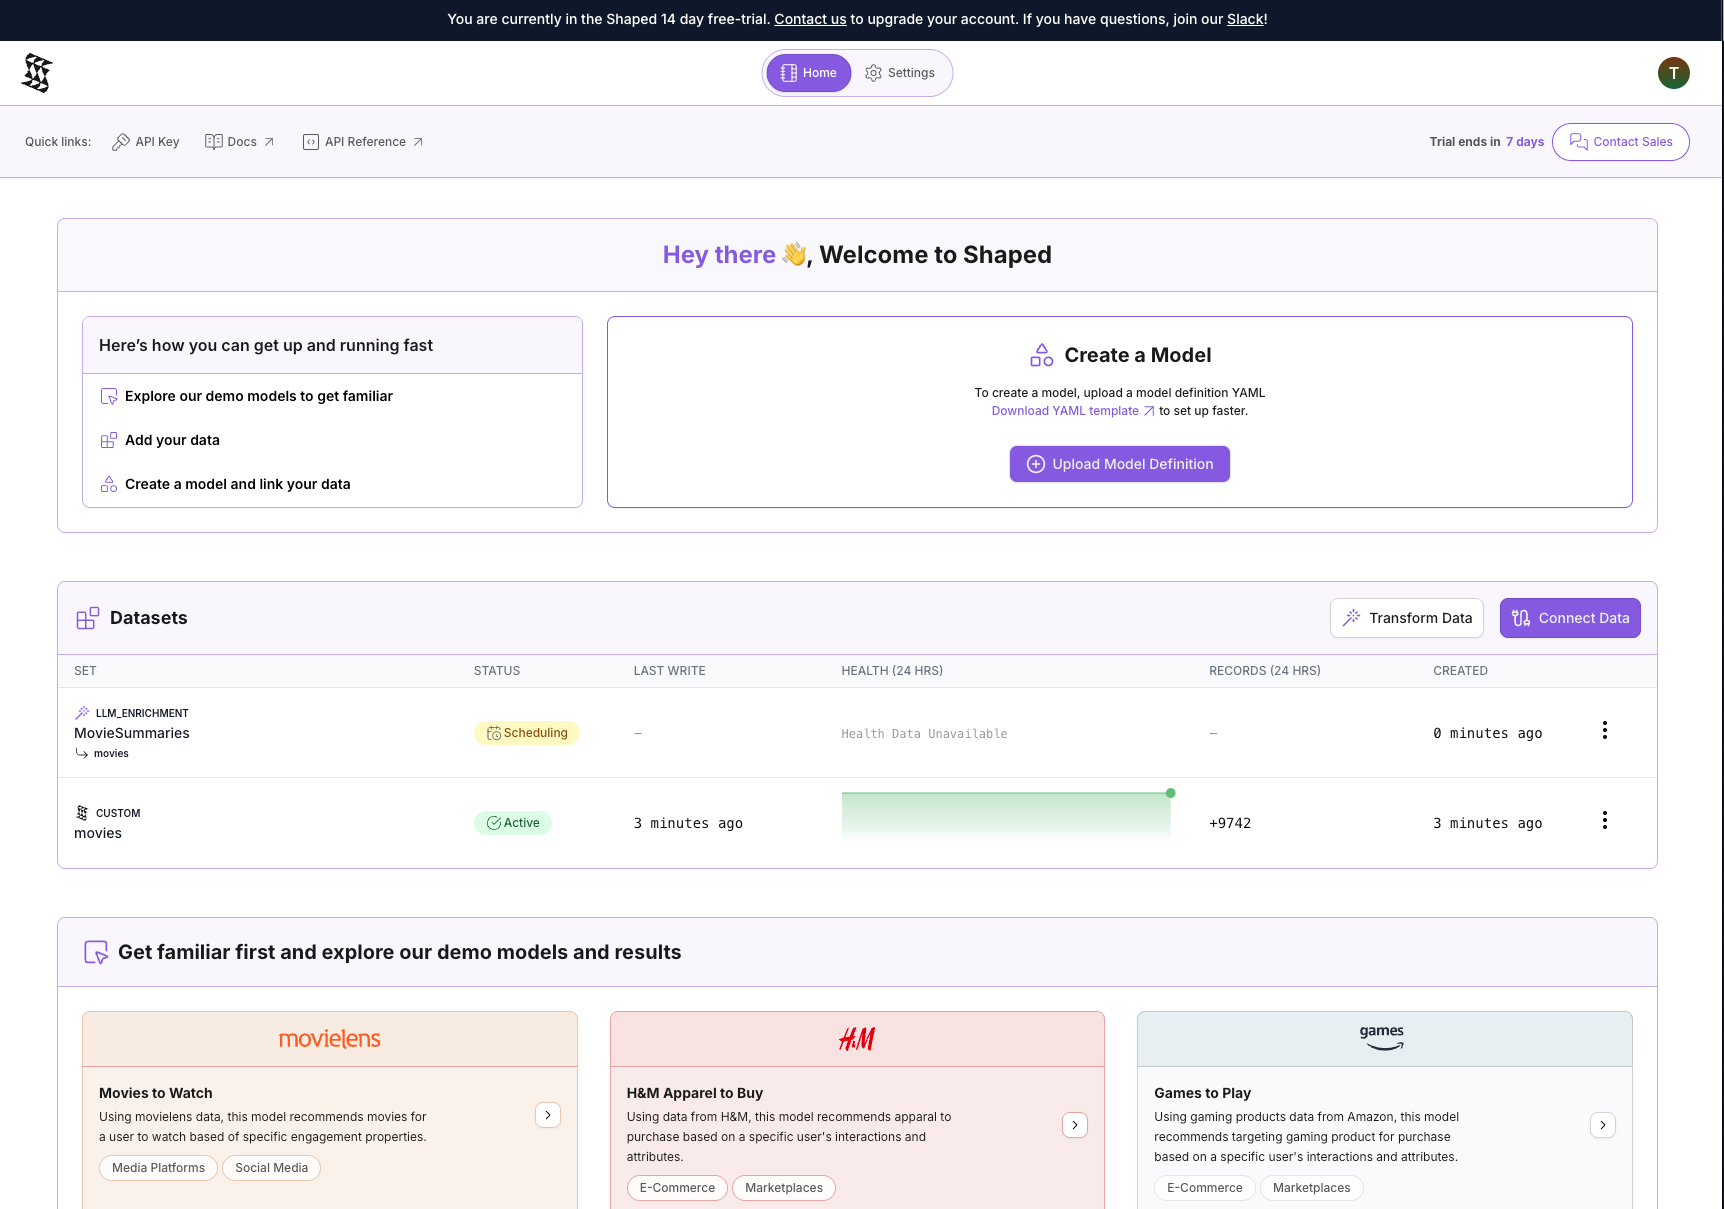Viewport: 1724px width, 1209px height.
Task: Click the Connect Data button
Action: [x=1569, y=618]
